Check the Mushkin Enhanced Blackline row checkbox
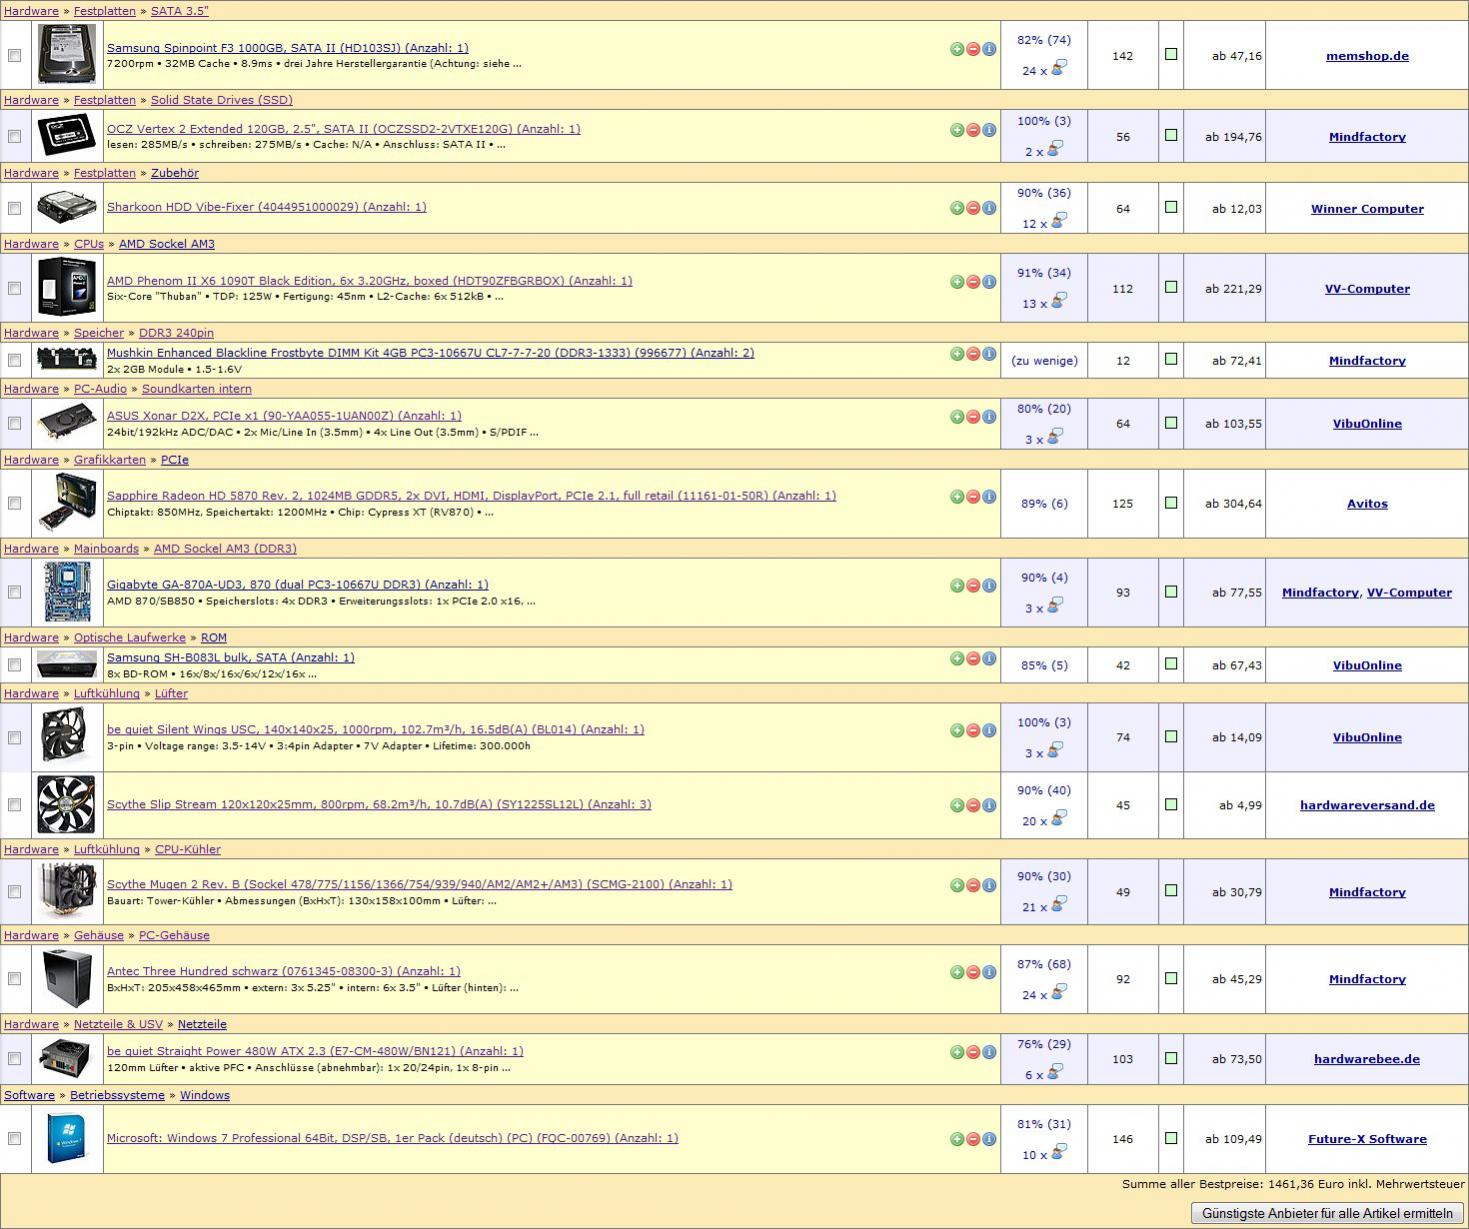This screenshot has height=1229, width=1469. 14,360
